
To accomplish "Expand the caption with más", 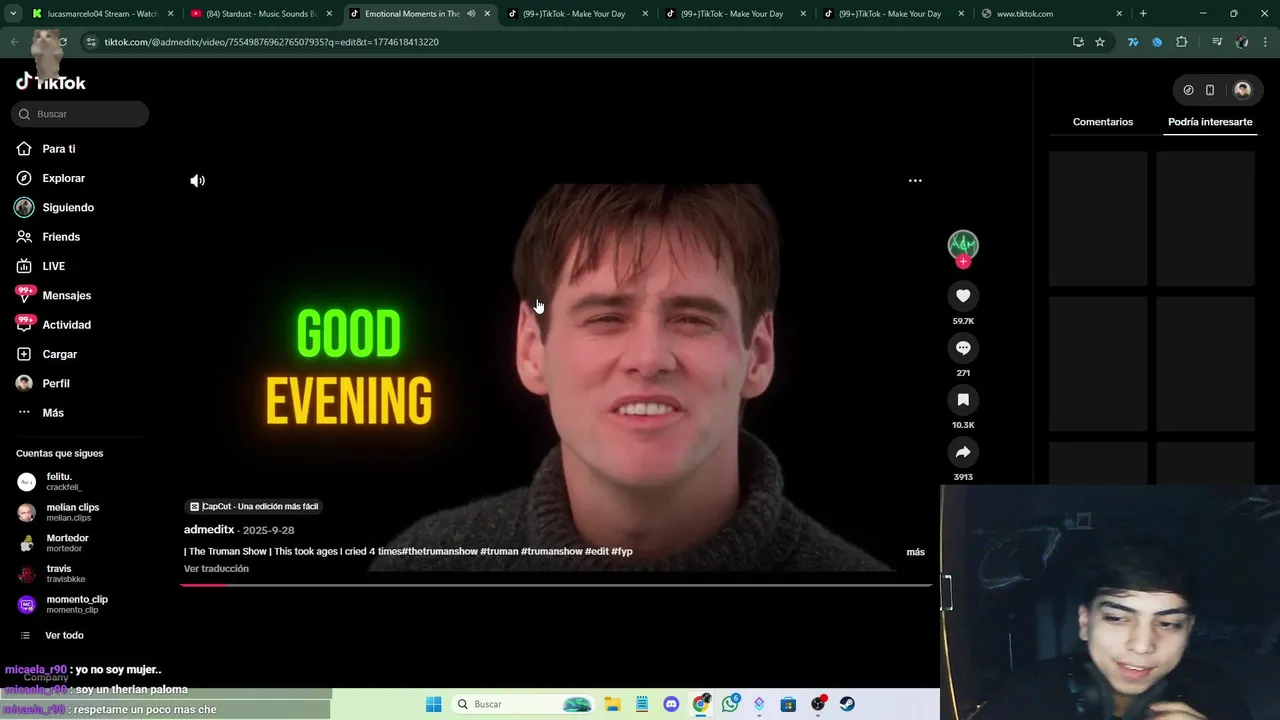I will coord(915,552).
